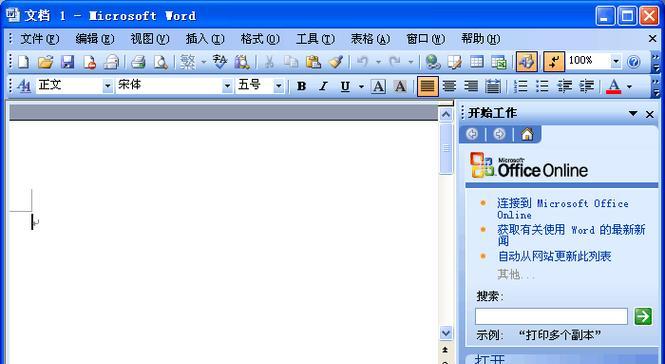This screenshot has height=364, width=665.
Task: Select the Format Painter brush icon
Action: point(335,62)
